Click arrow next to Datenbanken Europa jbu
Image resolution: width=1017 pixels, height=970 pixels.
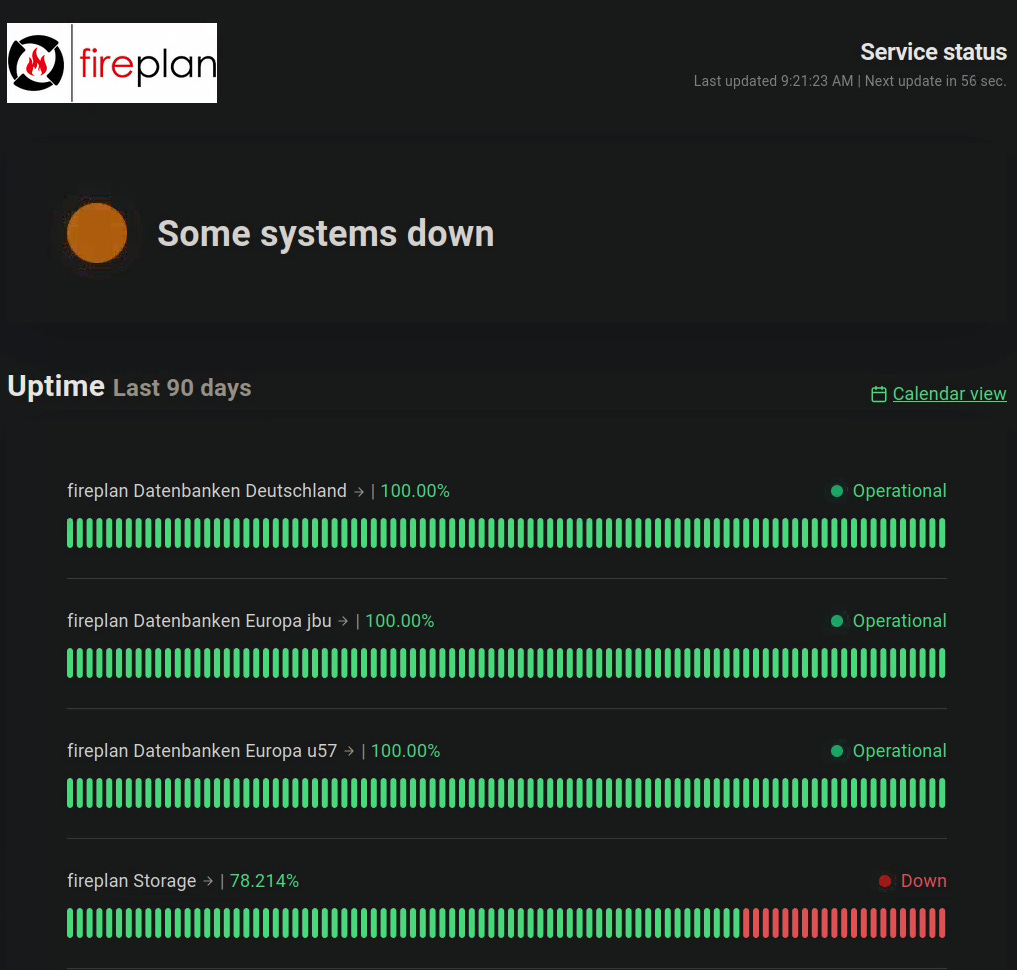click(343, 621)
